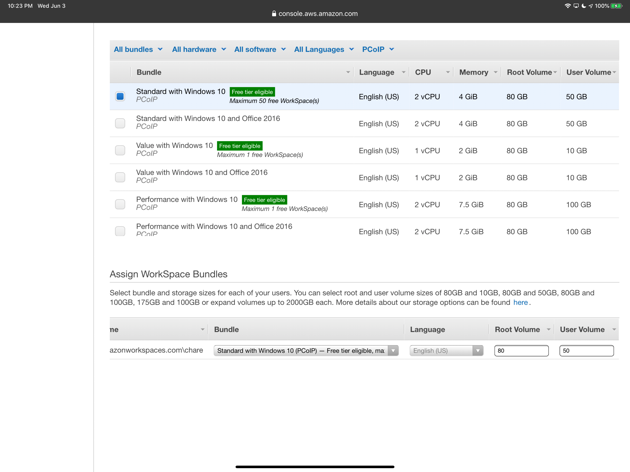
Task: Tap the Wi-Fi status icon
Action: click(x=568, y=6)
